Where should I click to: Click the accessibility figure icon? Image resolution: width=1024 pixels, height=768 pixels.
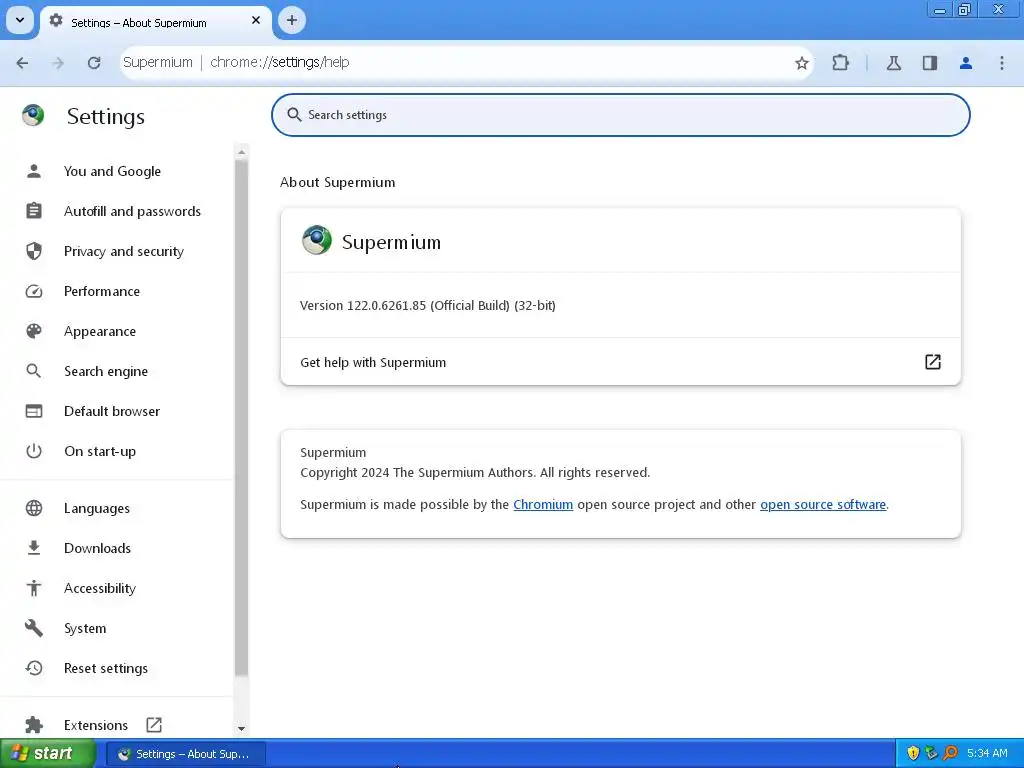[x=34, y=588]
